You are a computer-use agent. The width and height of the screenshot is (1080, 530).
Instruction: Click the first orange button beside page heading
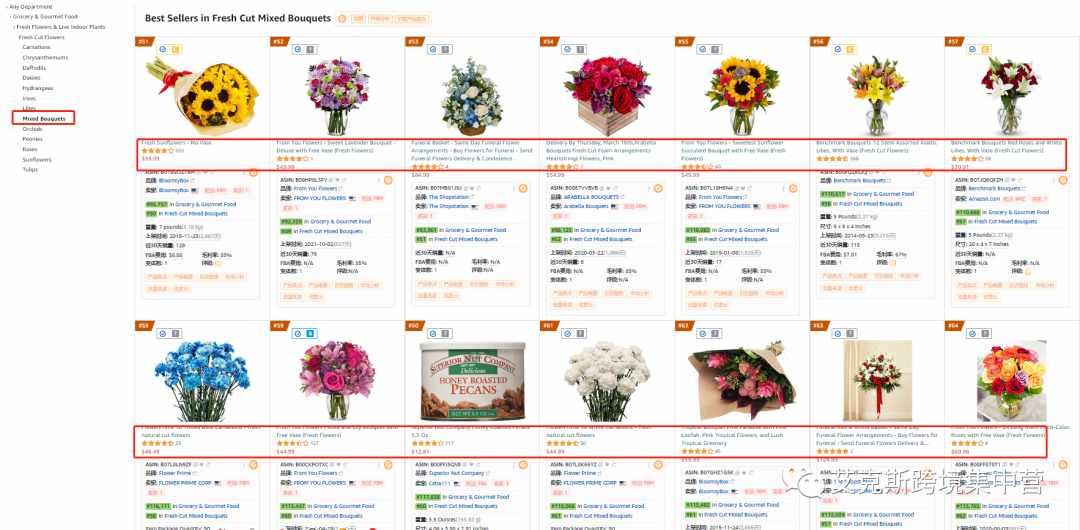[357, 19]
